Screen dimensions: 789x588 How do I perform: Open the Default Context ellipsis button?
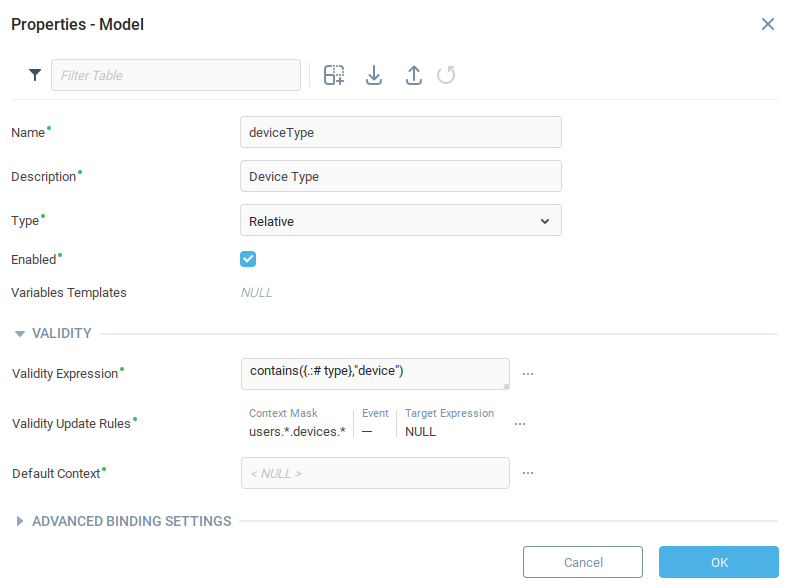coord(528,473)
